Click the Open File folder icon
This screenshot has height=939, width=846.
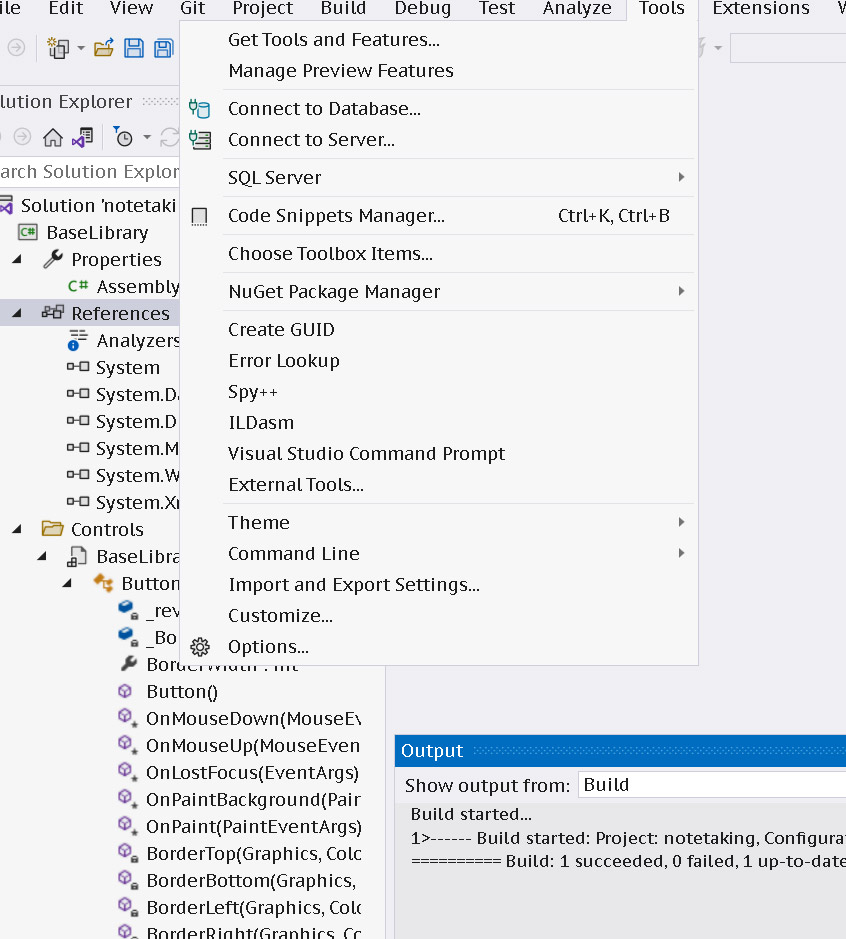[104, 48]
